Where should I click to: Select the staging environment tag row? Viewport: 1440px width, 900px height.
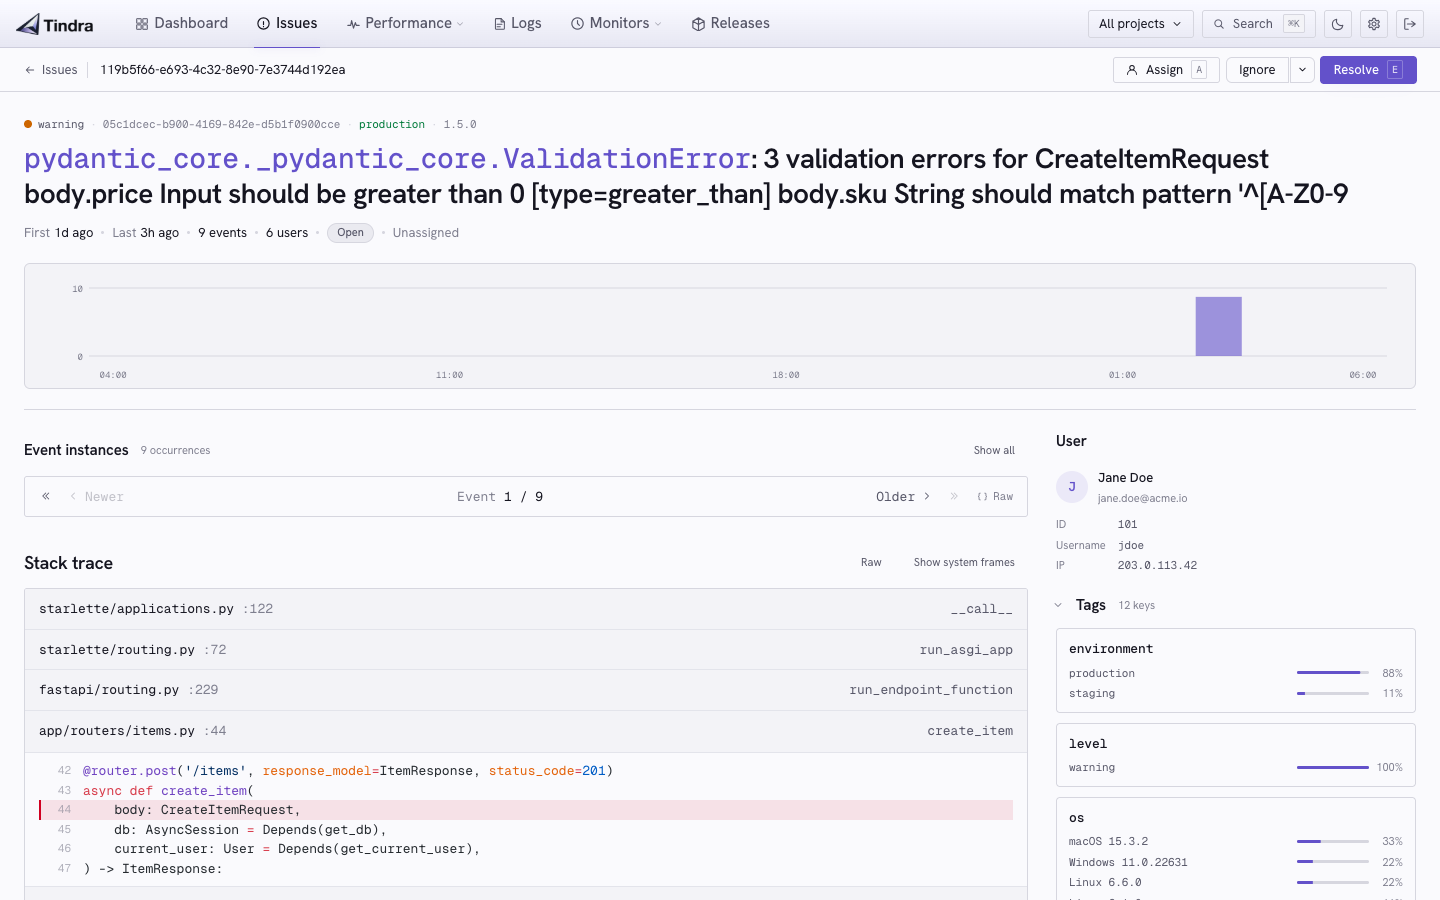click(x=1235, y=693)
